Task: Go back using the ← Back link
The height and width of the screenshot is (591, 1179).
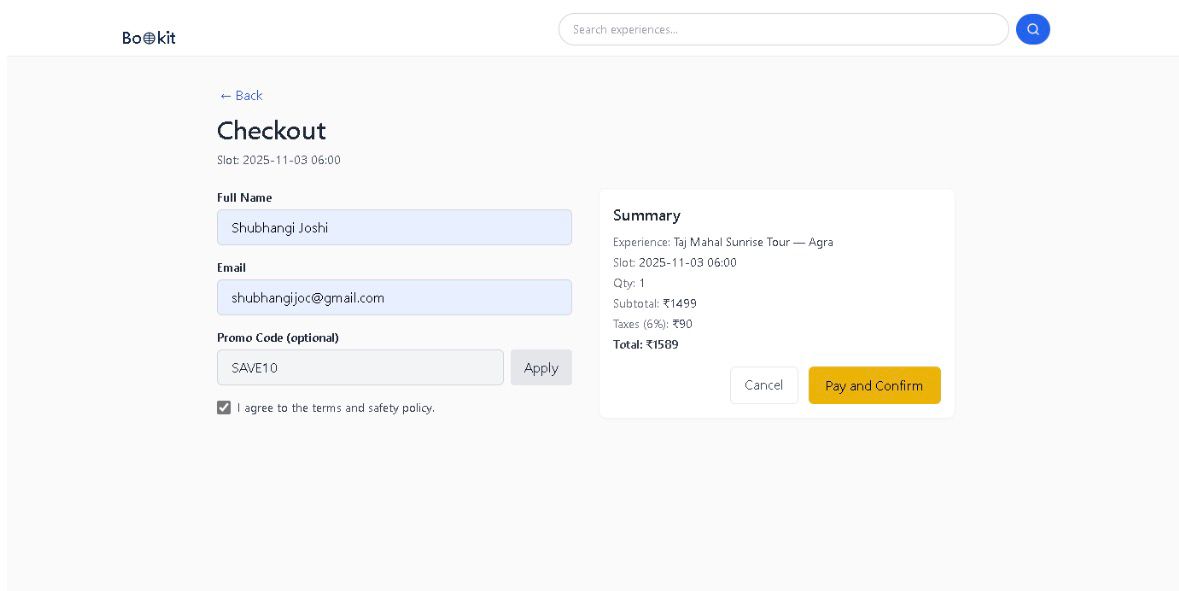Action: point(241,95)
